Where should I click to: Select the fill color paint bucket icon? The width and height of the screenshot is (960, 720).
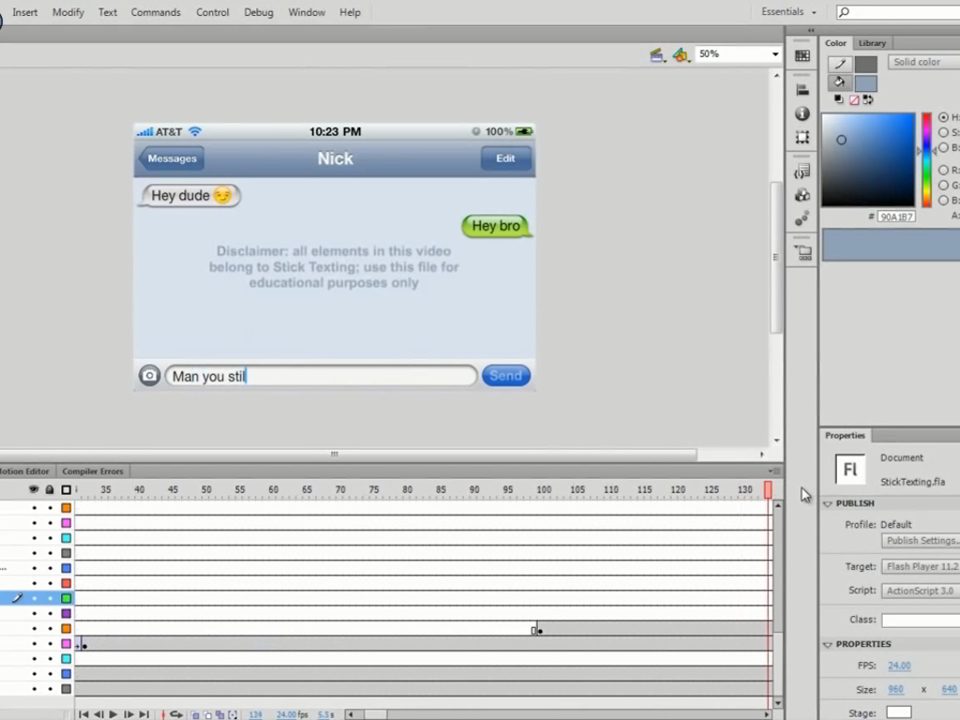pyautogui.click(x=840, y=82)
